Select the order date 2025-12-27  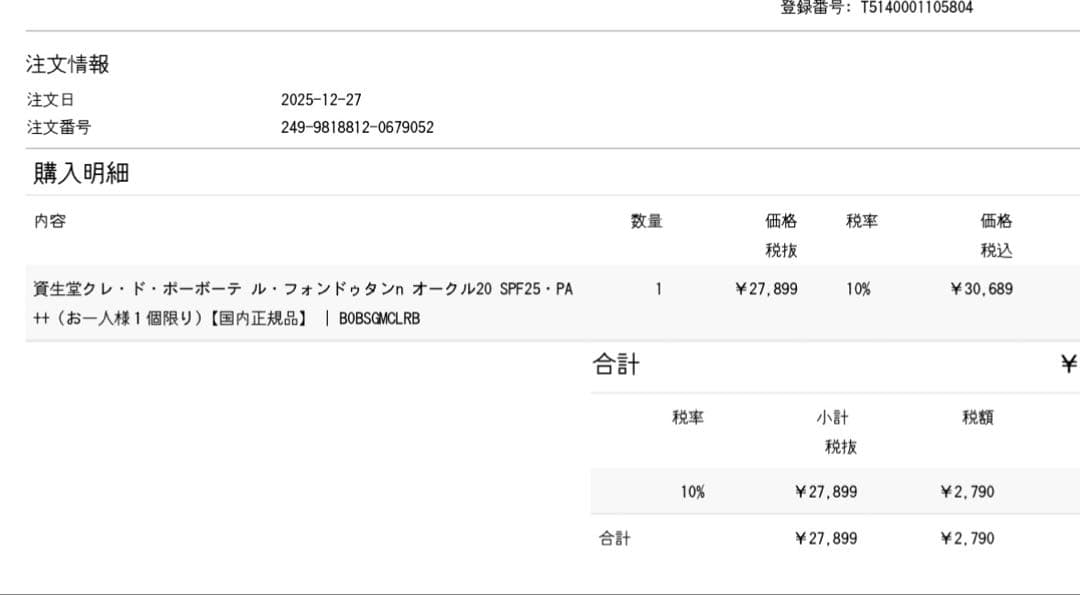pyautogui.click(x=321, y=100)
